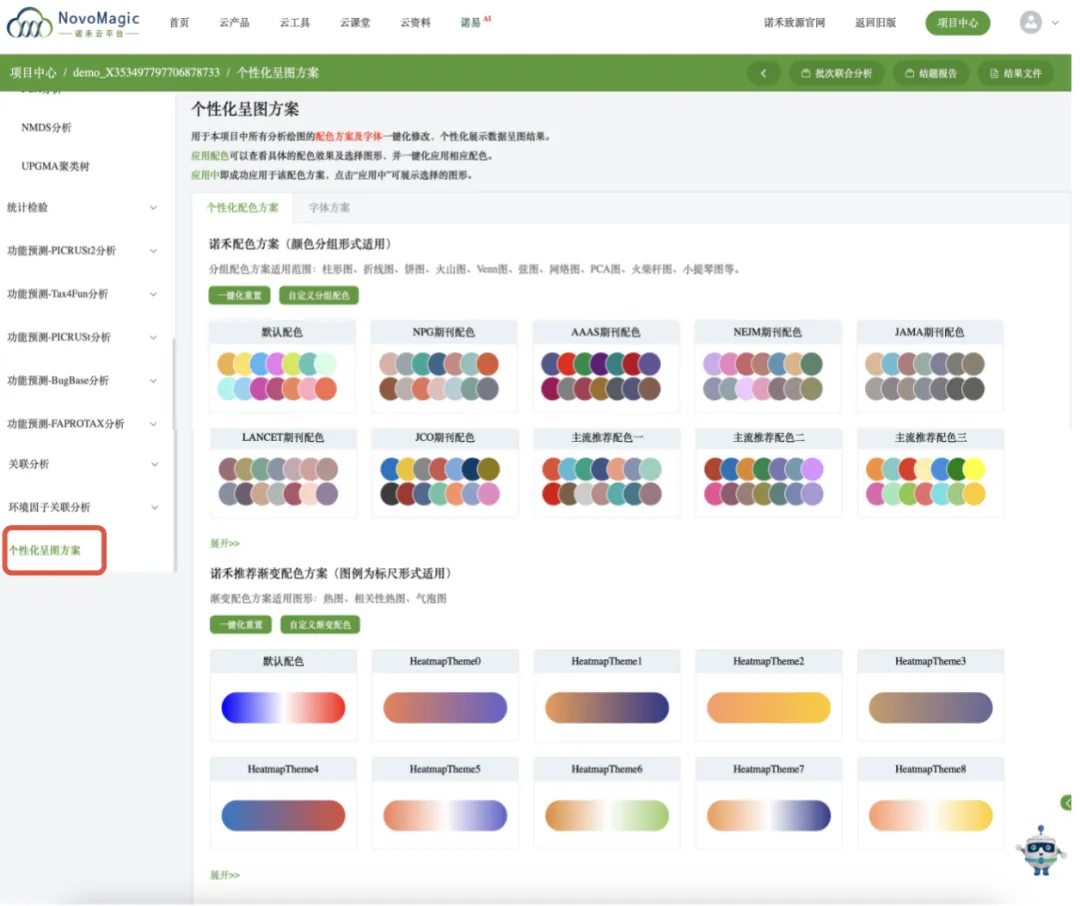Switch to the 字体方案 tab

[x=329, y=208]
